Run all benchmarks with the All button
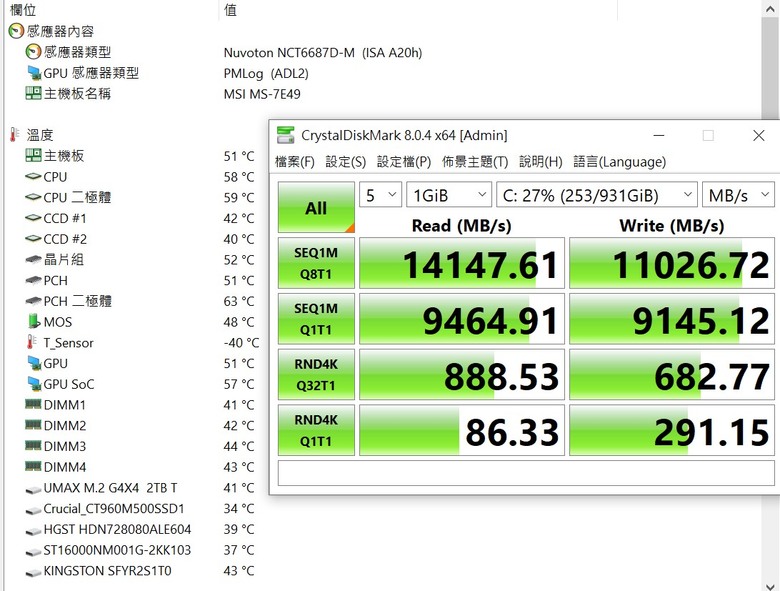 (x=316, y=207)
